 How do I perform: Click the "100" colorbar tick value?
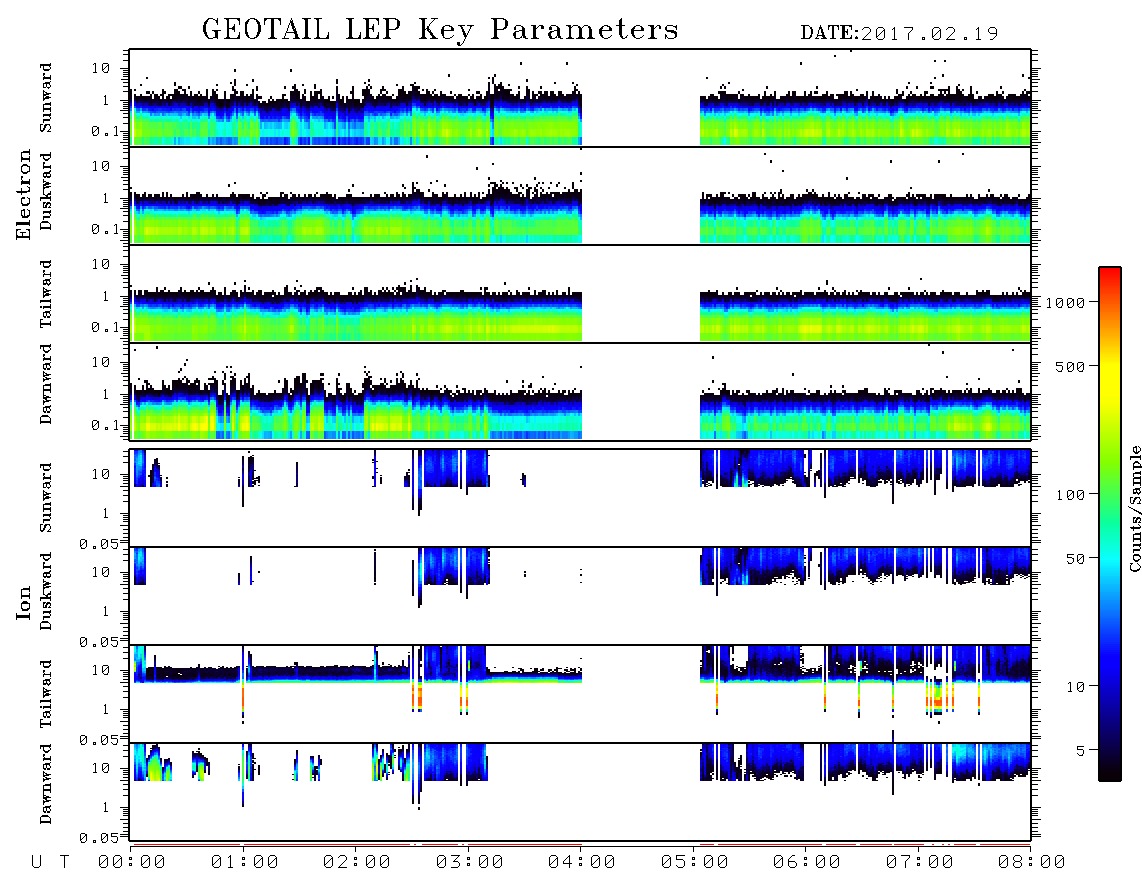pyautogui.click(x=1071, y=495)
